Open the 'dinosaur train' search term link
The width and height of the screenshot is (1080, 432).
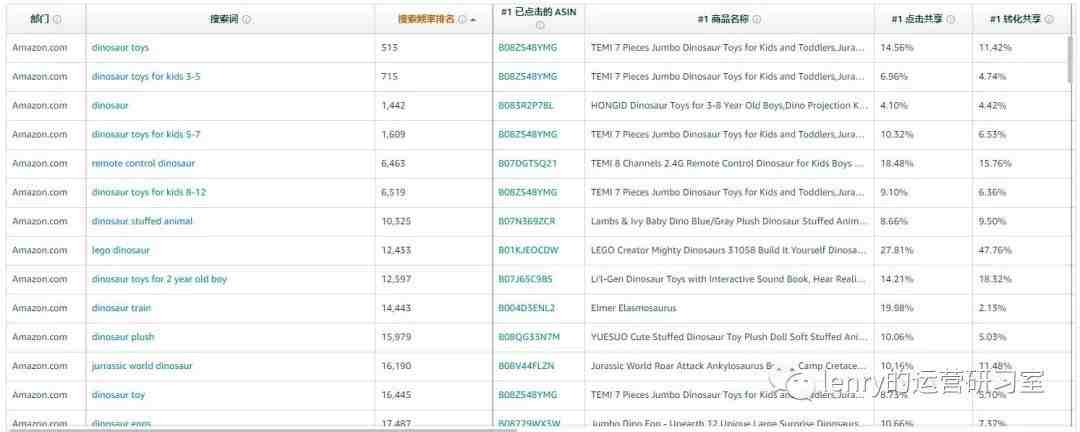tap(121, 308)
